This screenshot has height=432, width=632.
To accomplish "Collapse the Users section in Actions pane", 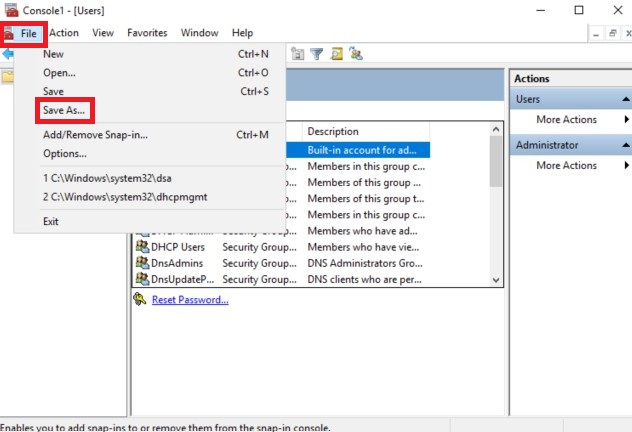I will tap(625, 99).
